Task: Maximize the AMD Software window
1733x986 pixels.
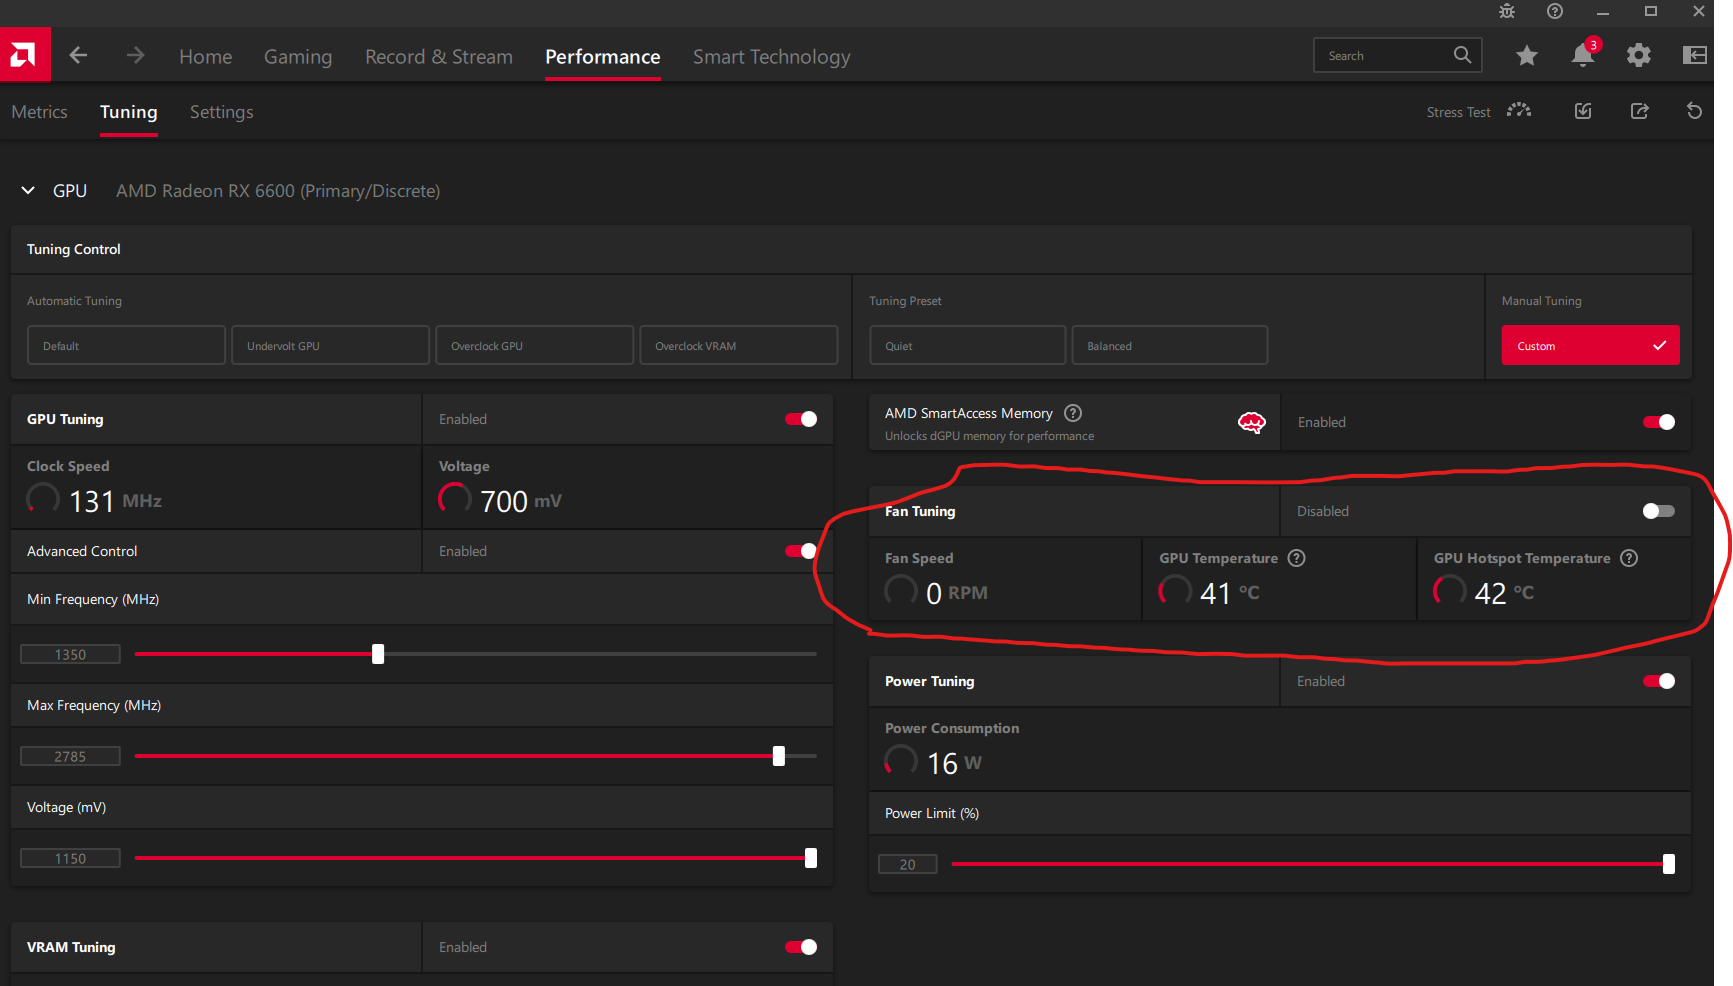Action: [x=1651, y=11]
